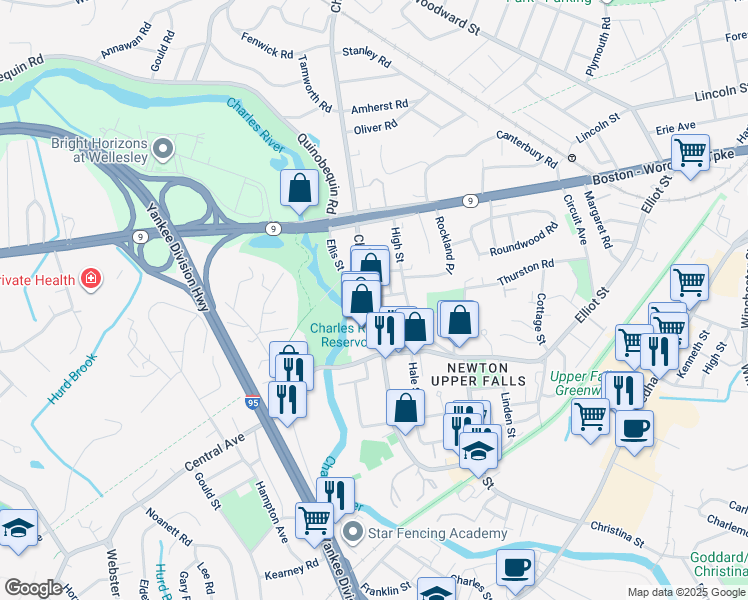Click the Map data ©2025 Google text

click(686, 592)
